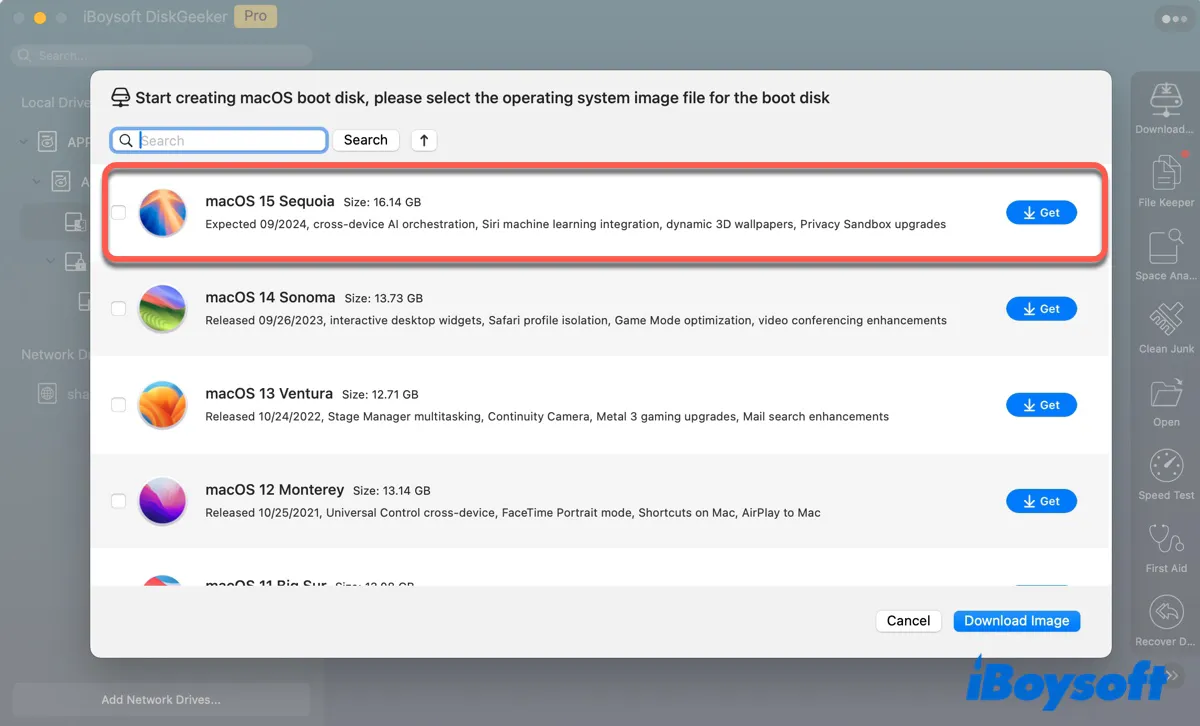Check the macOS 13 Ventura checkbox
Screen dimensions: 1200x726
118,404
